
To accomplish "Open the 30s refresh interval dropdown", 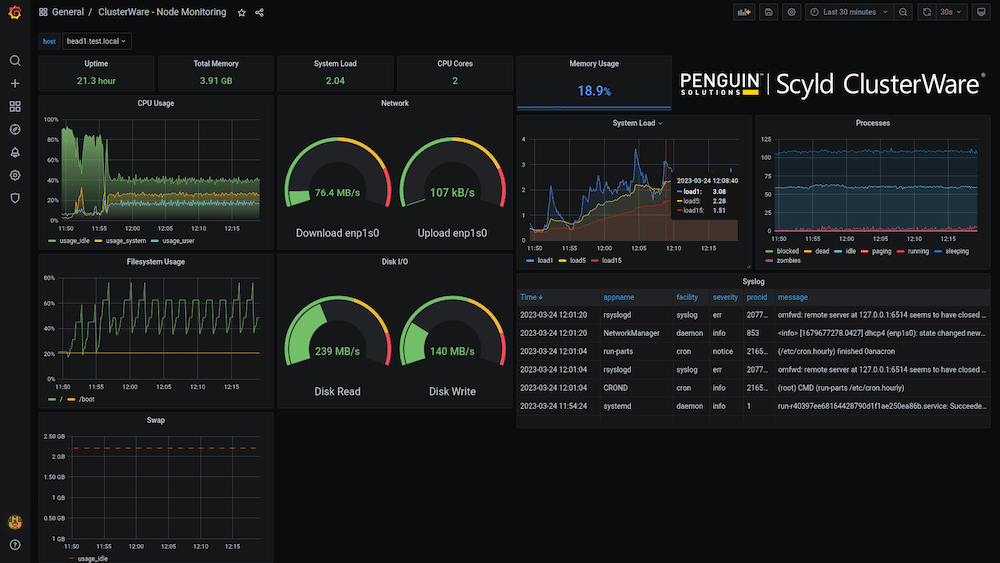I will [x=950, y=12].
